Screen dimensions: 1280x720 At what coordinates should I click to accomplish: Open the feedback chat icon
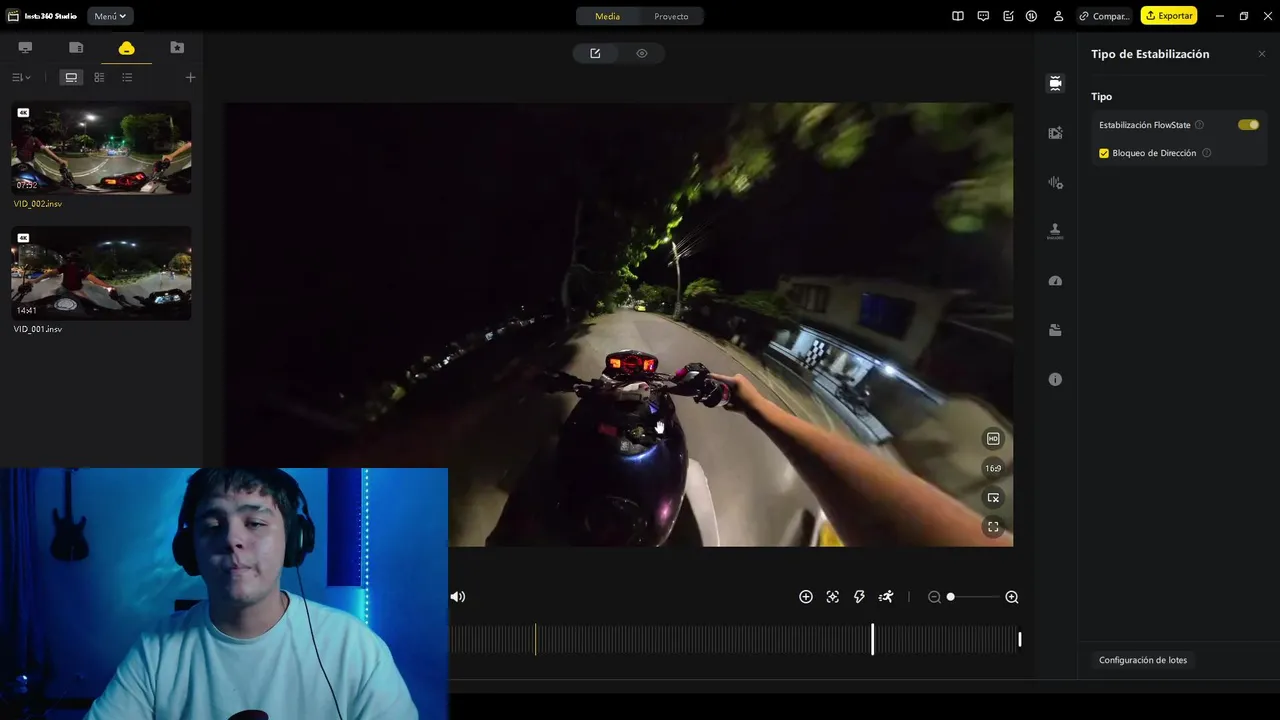pyautogui.click(x=983, y=16)
